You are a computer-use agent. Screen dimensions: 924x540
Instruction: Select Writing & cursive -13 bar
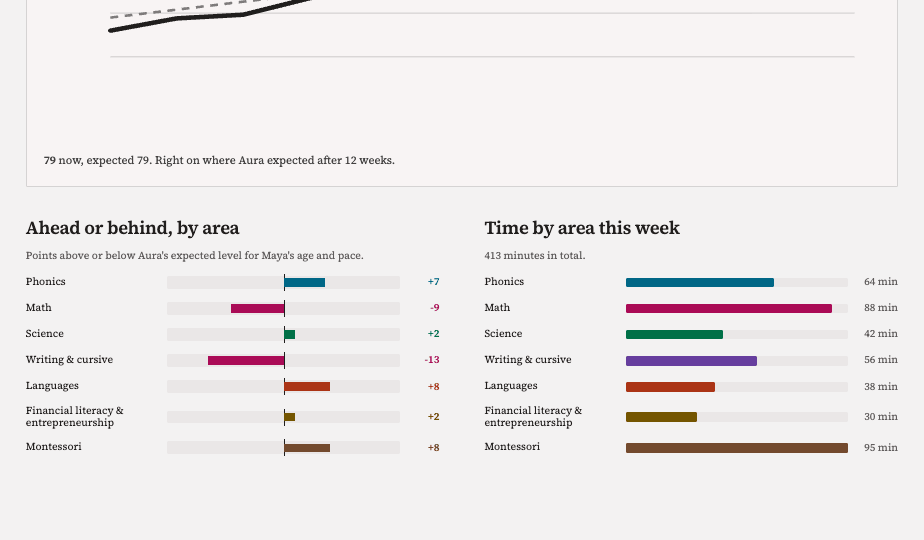click(246, 360)
